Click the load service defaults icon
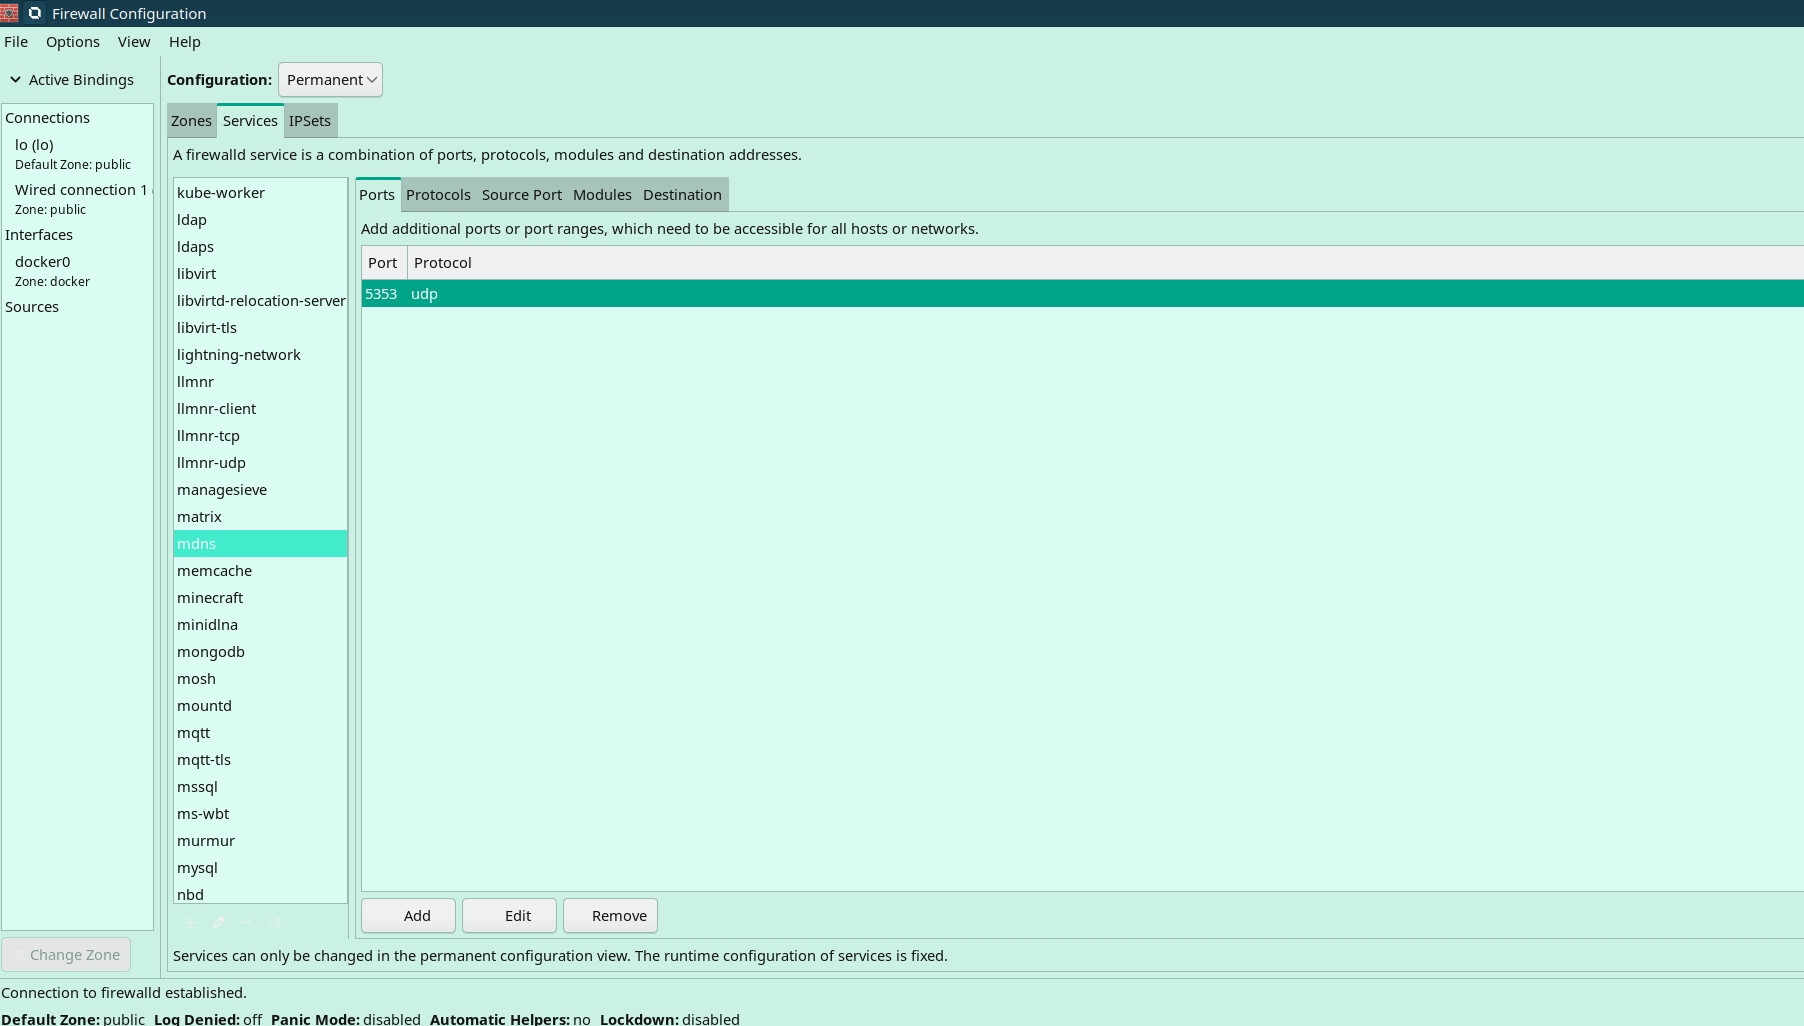Image resolution: width=1804 pixels, height=1026 pixels. [x=275, y=922]
